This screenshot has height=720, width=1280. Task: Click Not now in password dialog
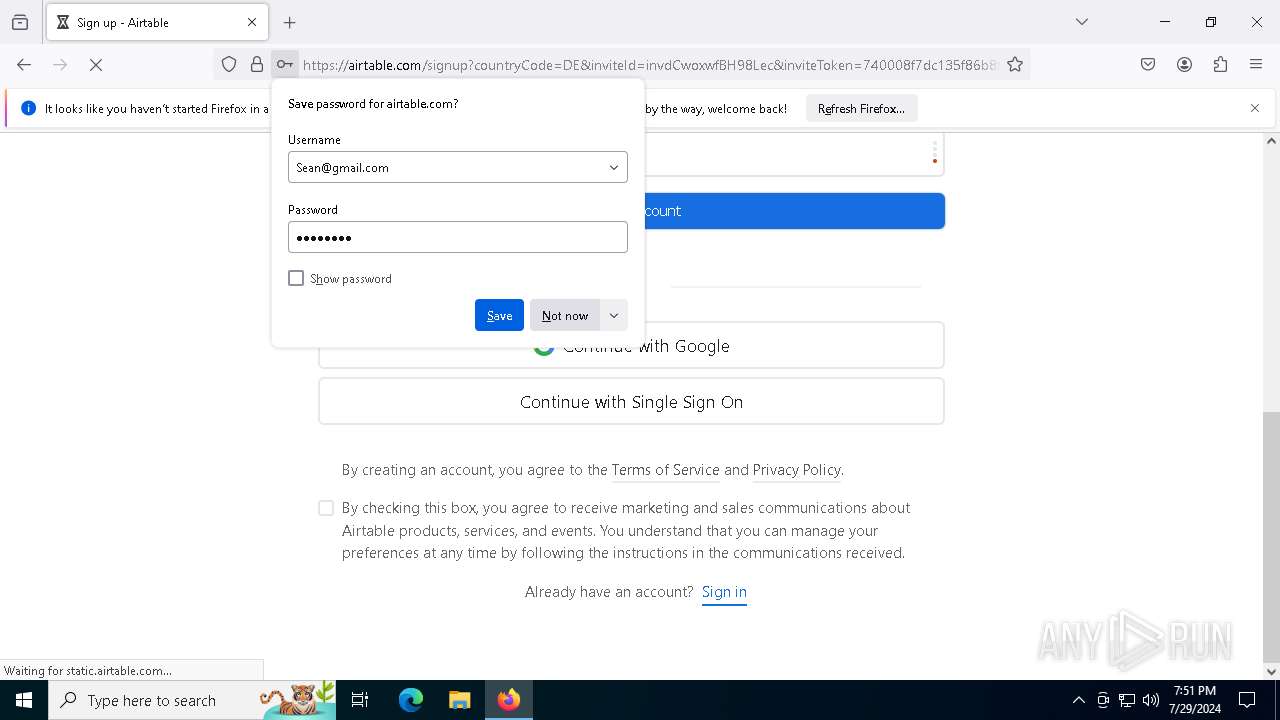[565, 315]
